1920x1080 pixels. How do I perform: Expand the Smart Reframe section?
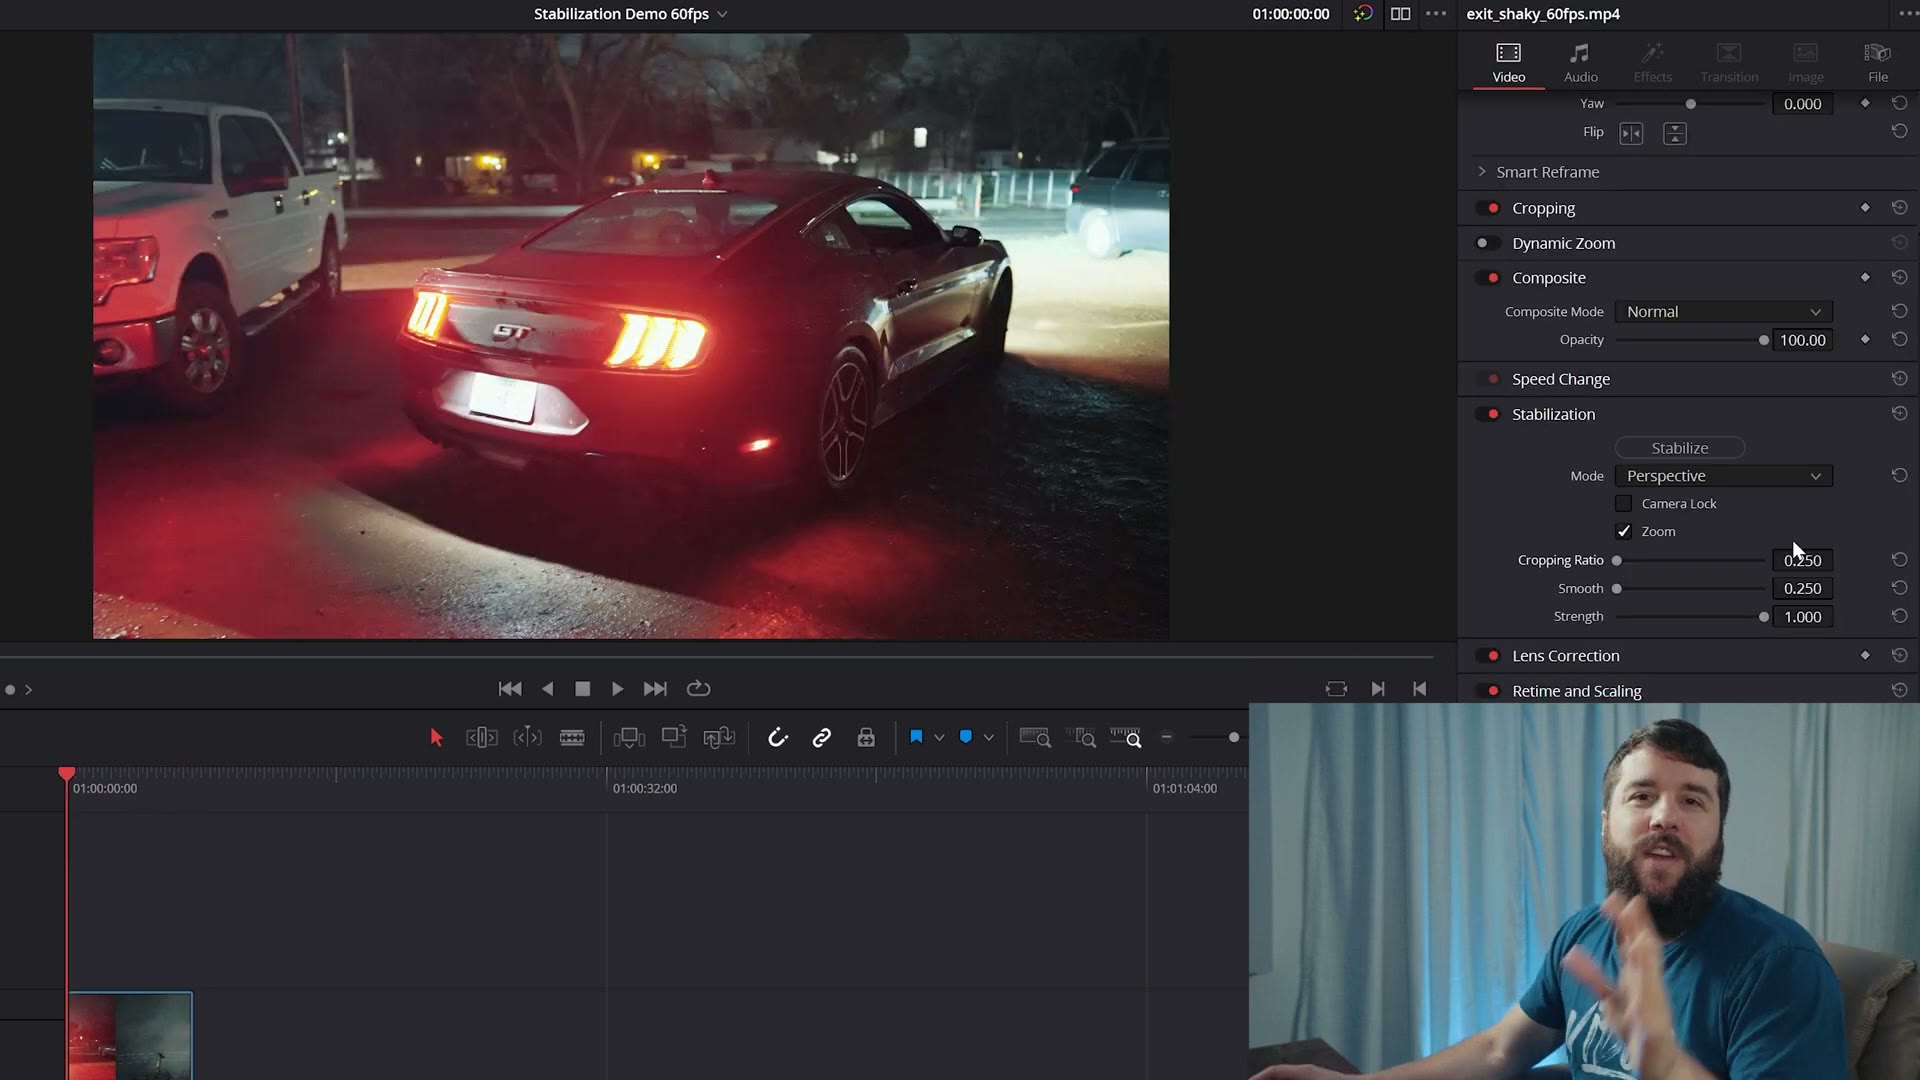1482,172
